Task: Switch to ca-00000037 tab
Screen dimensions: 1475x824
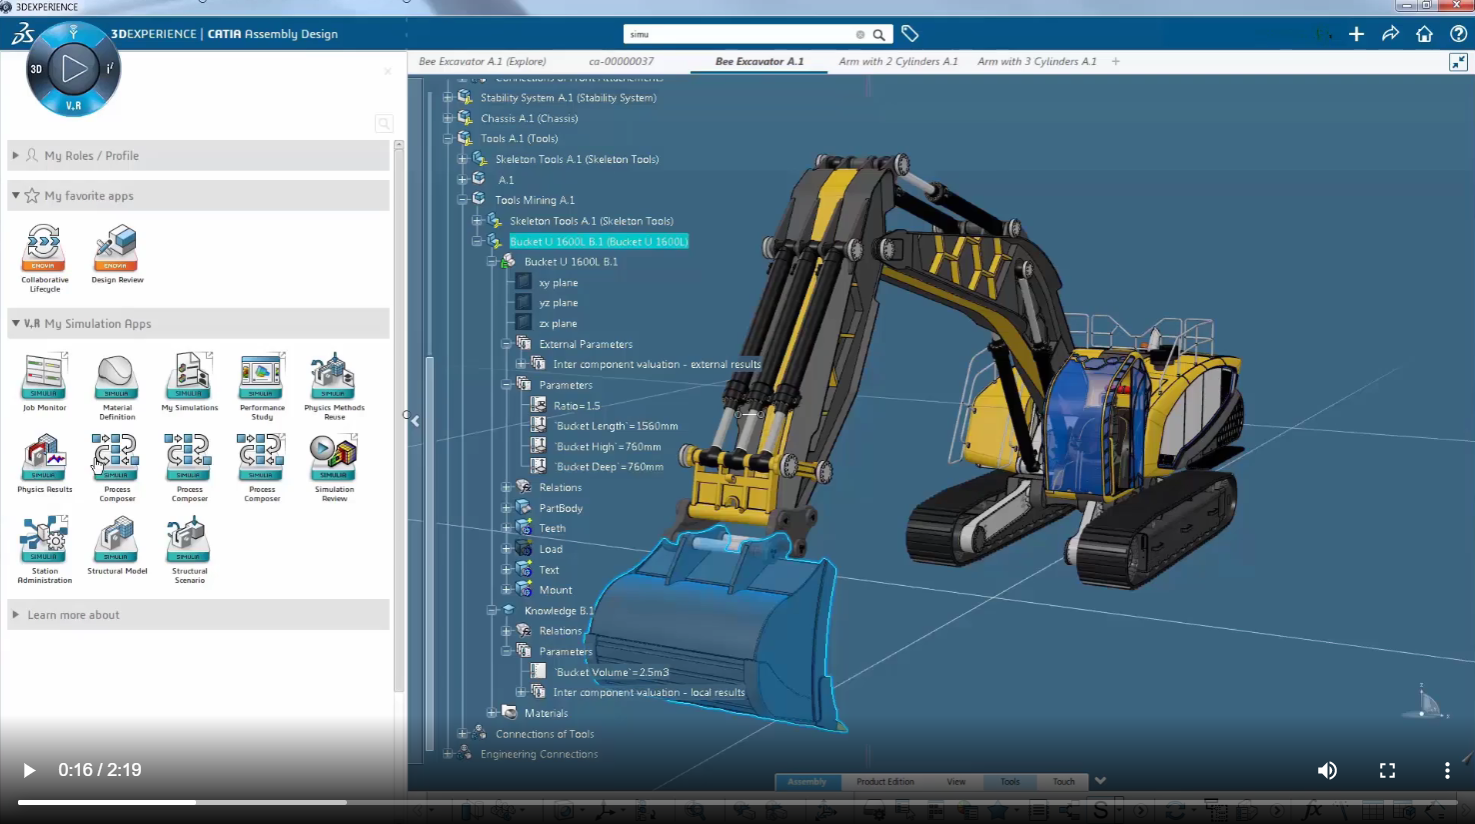Action: pyautogui.click(x=621, y=61)
